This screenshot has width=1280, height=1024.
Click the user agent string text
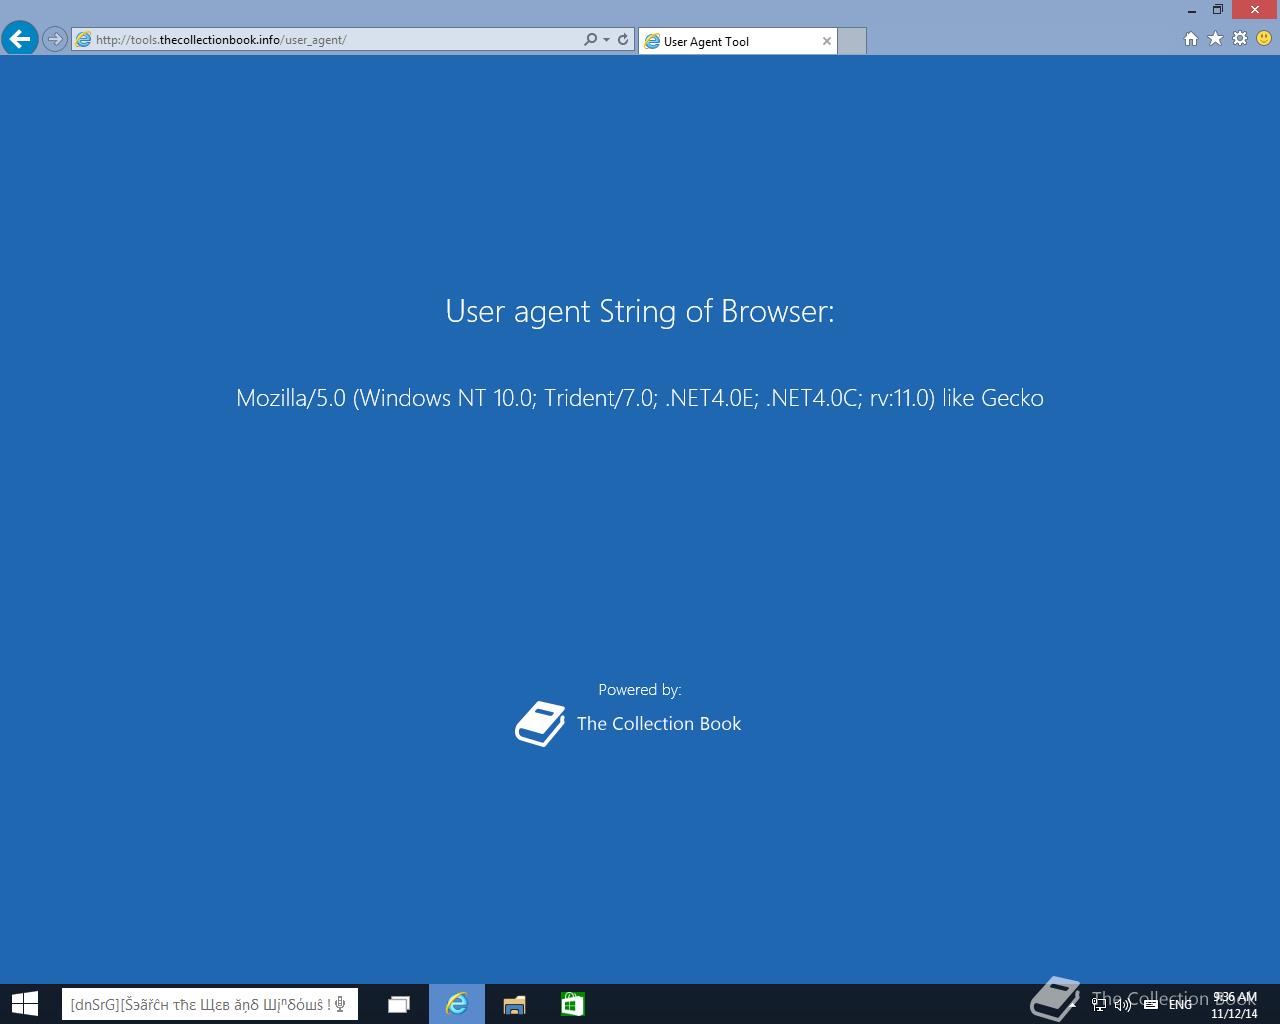pyautogui.click(x=640, y=398)
